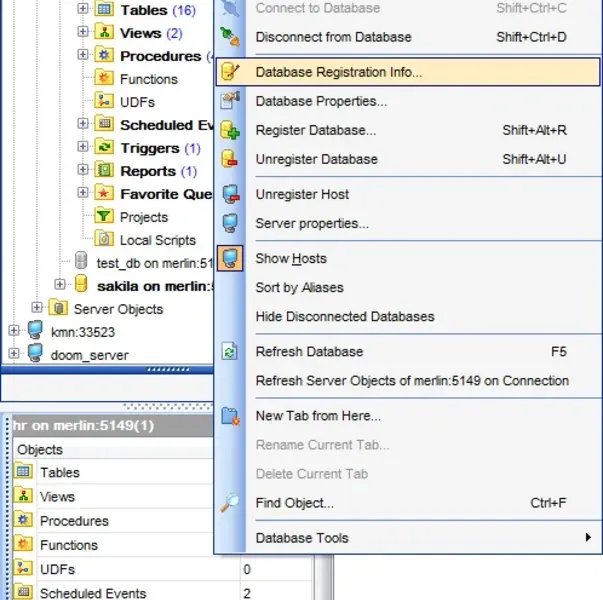The image size is (603, 600).
Task: Expand the Server Objects node
Action: [37, 307]
